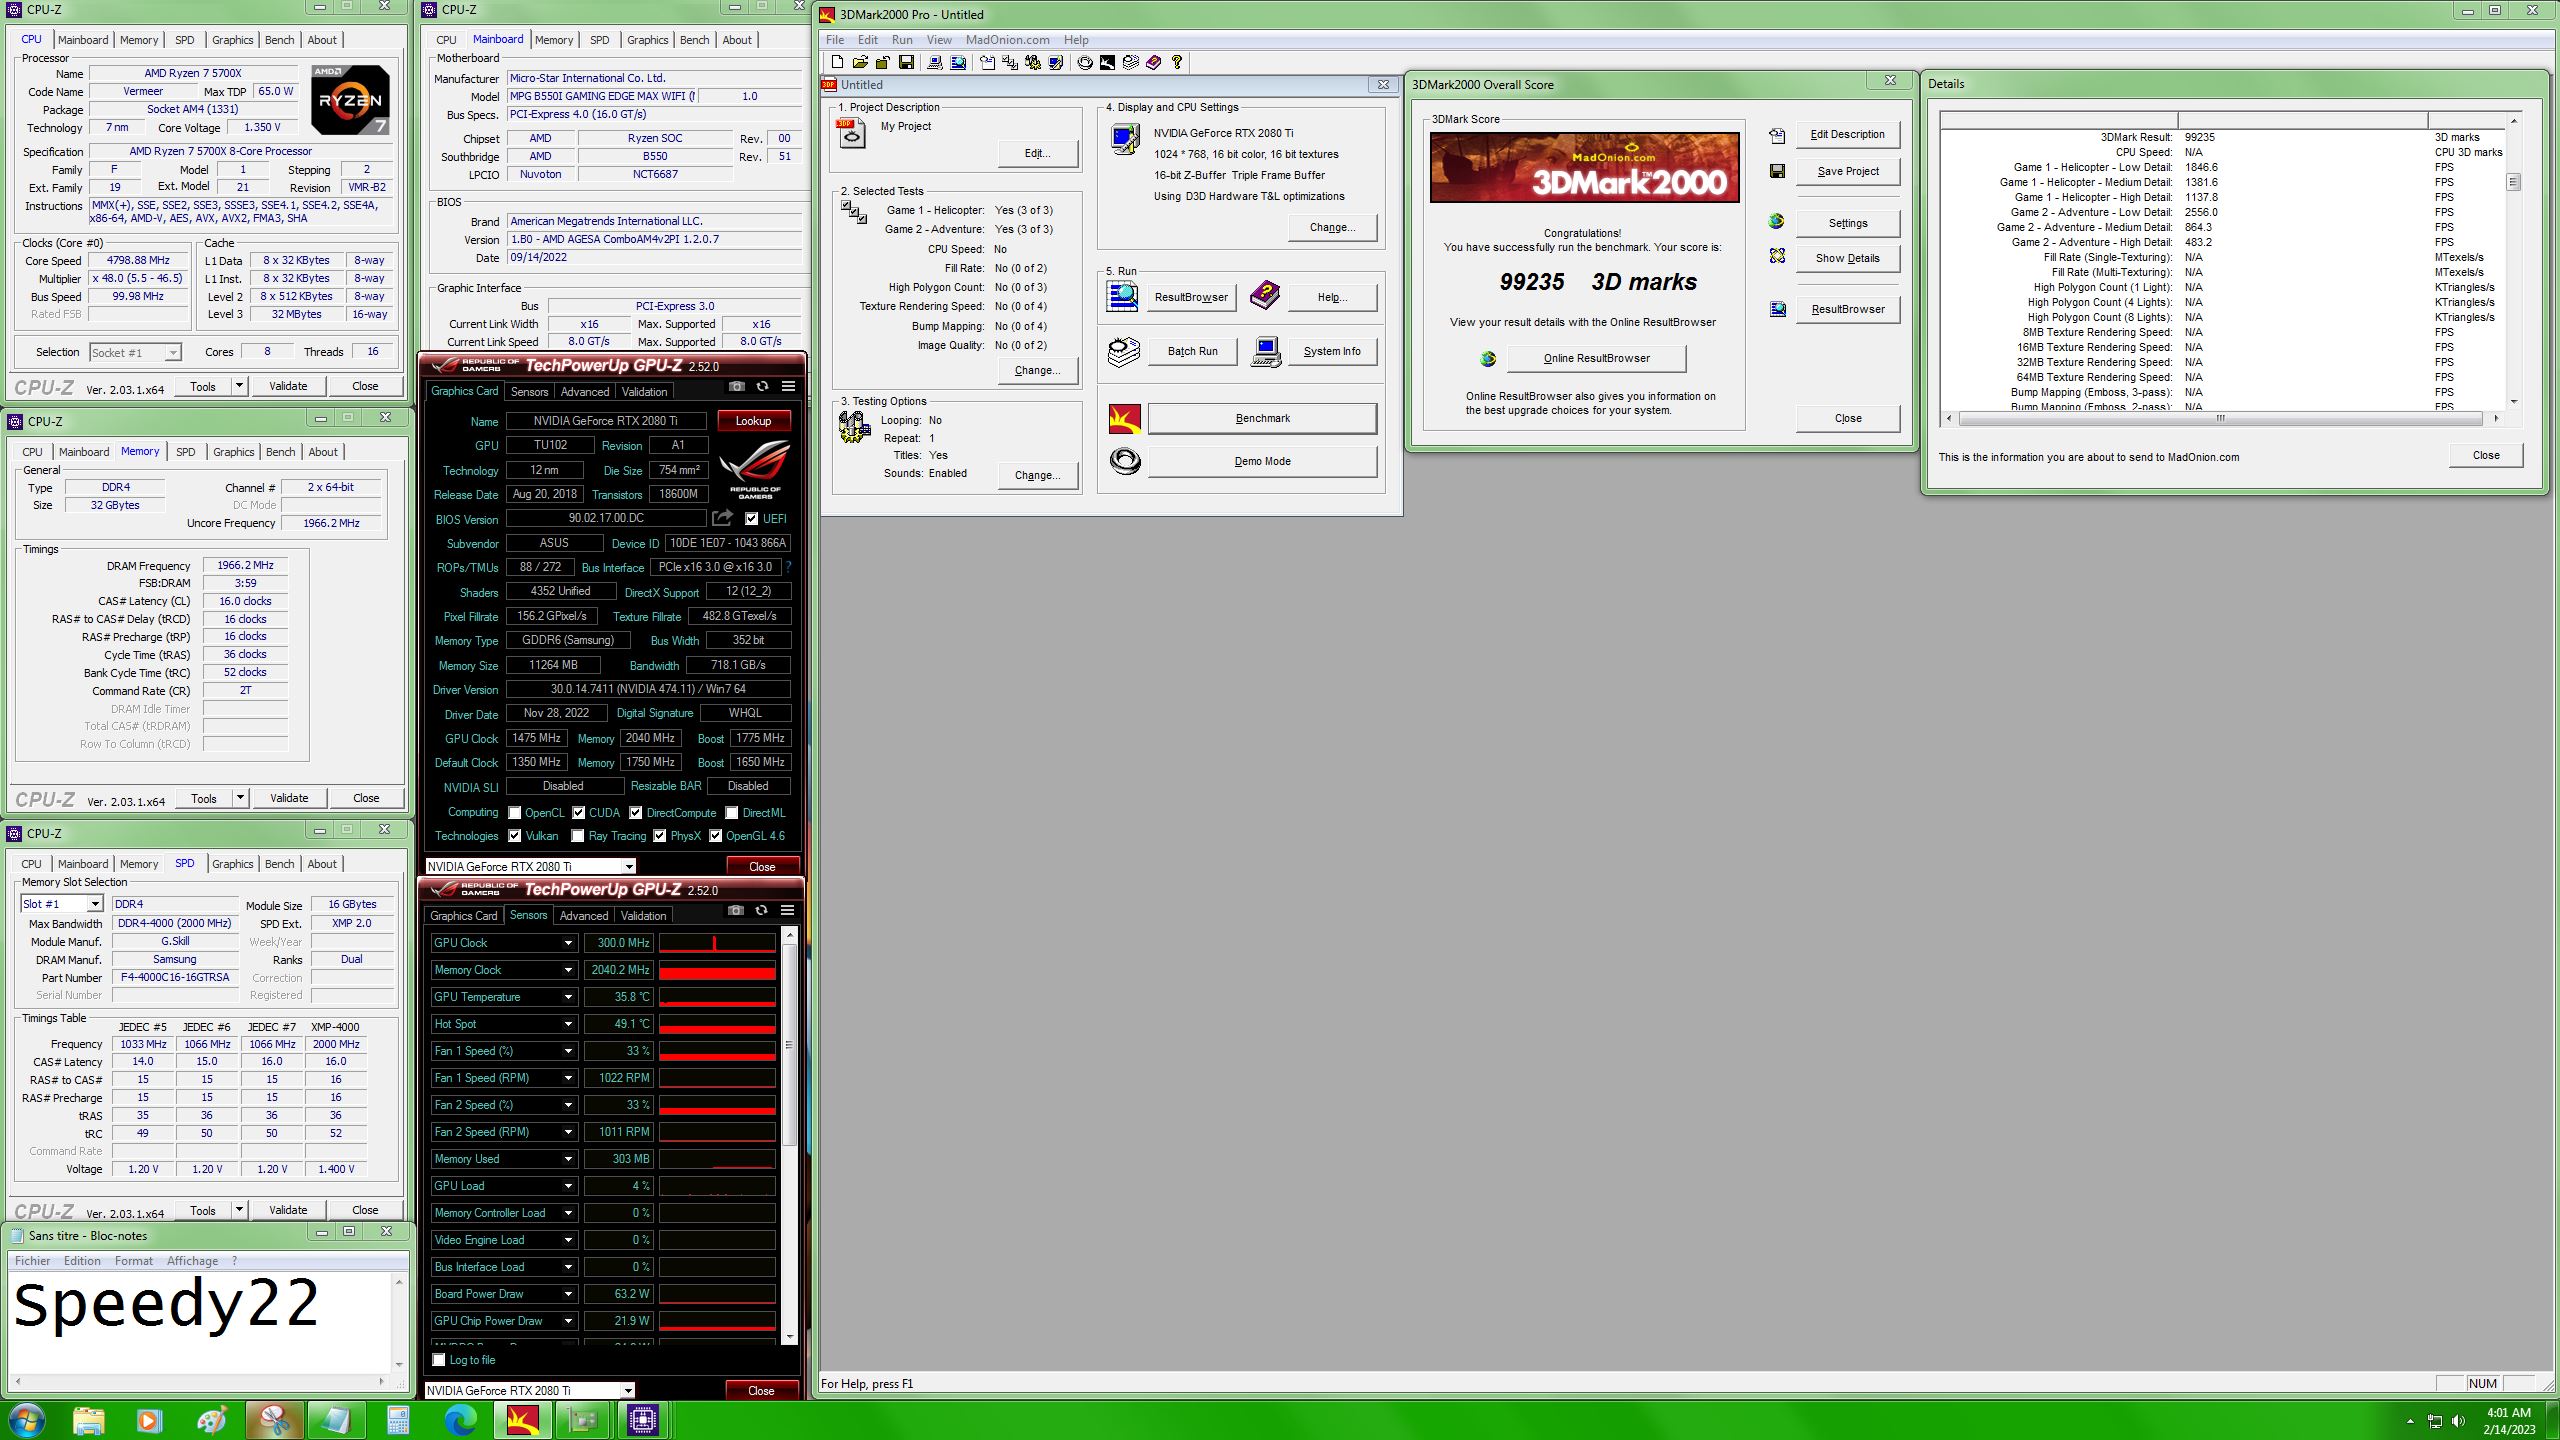
Task: Click Validate in CPU-Z Memory window
Action: pos(289,798)
